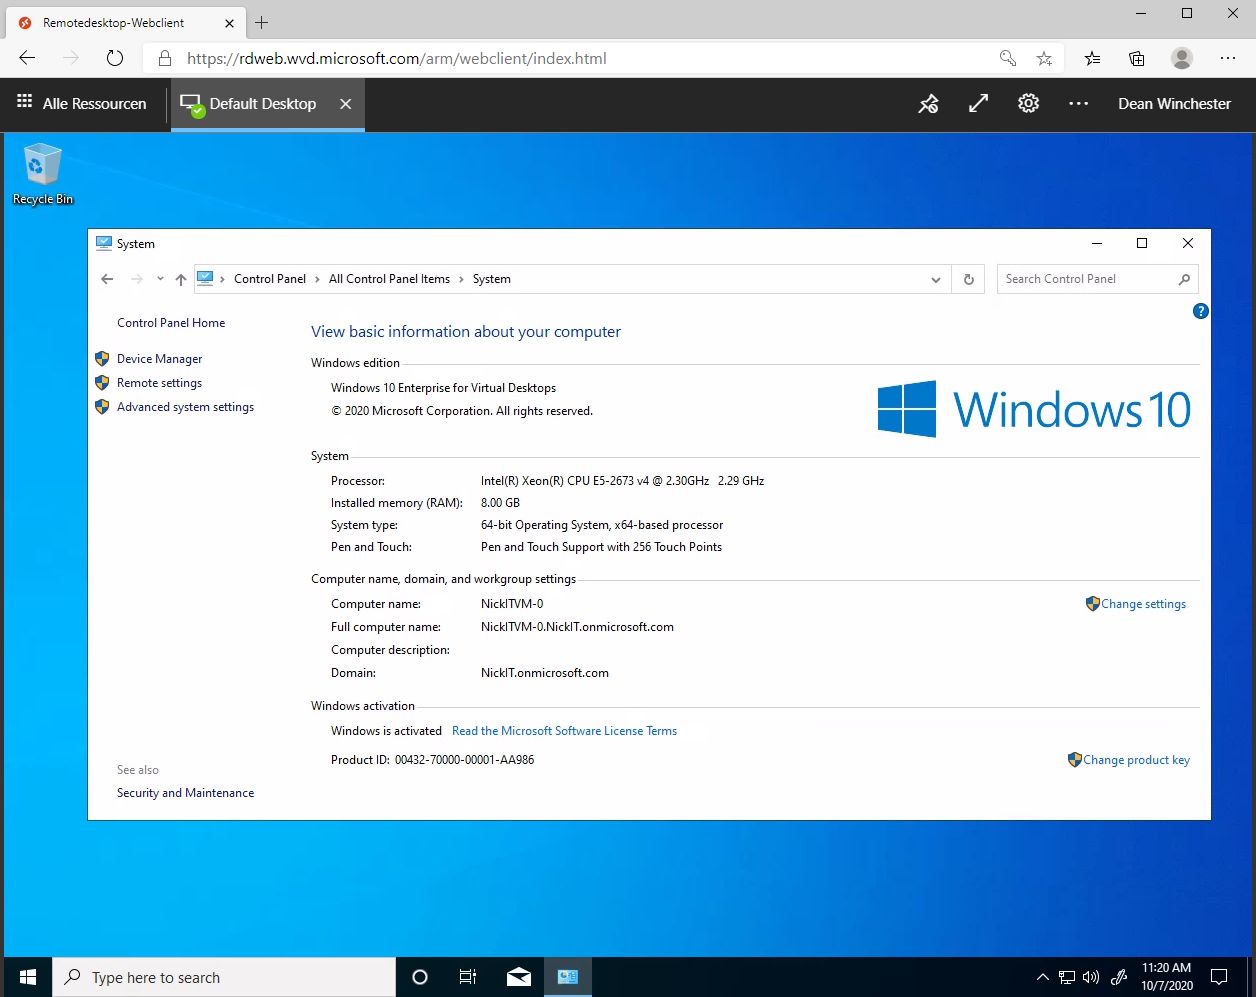Enter full screen with the expand arrows icon
This screenshot has height=997, width=1256.
coord(978,104)
